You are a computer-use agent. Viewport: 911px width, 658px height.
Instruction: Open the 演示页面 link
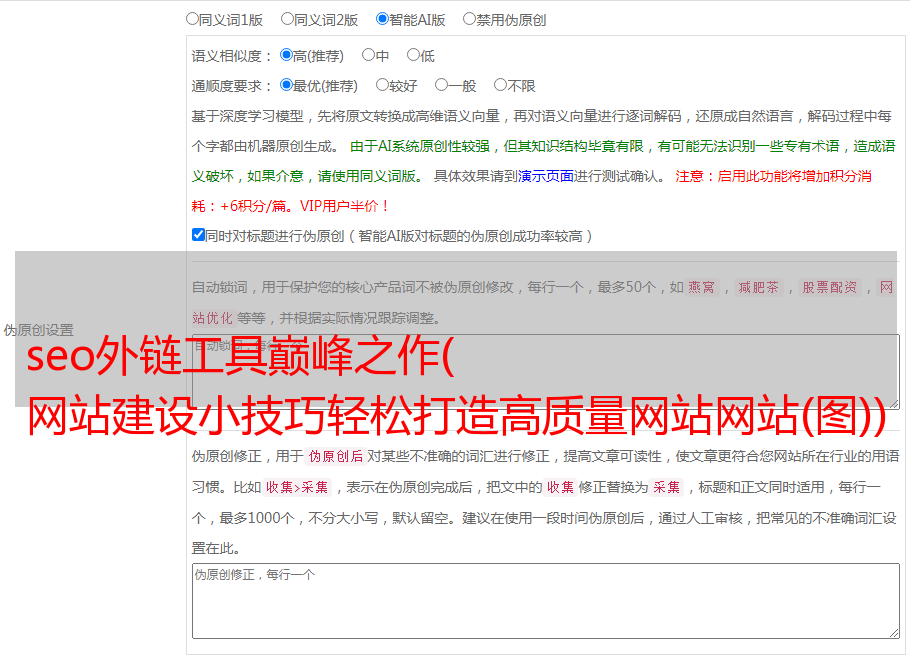546,176
